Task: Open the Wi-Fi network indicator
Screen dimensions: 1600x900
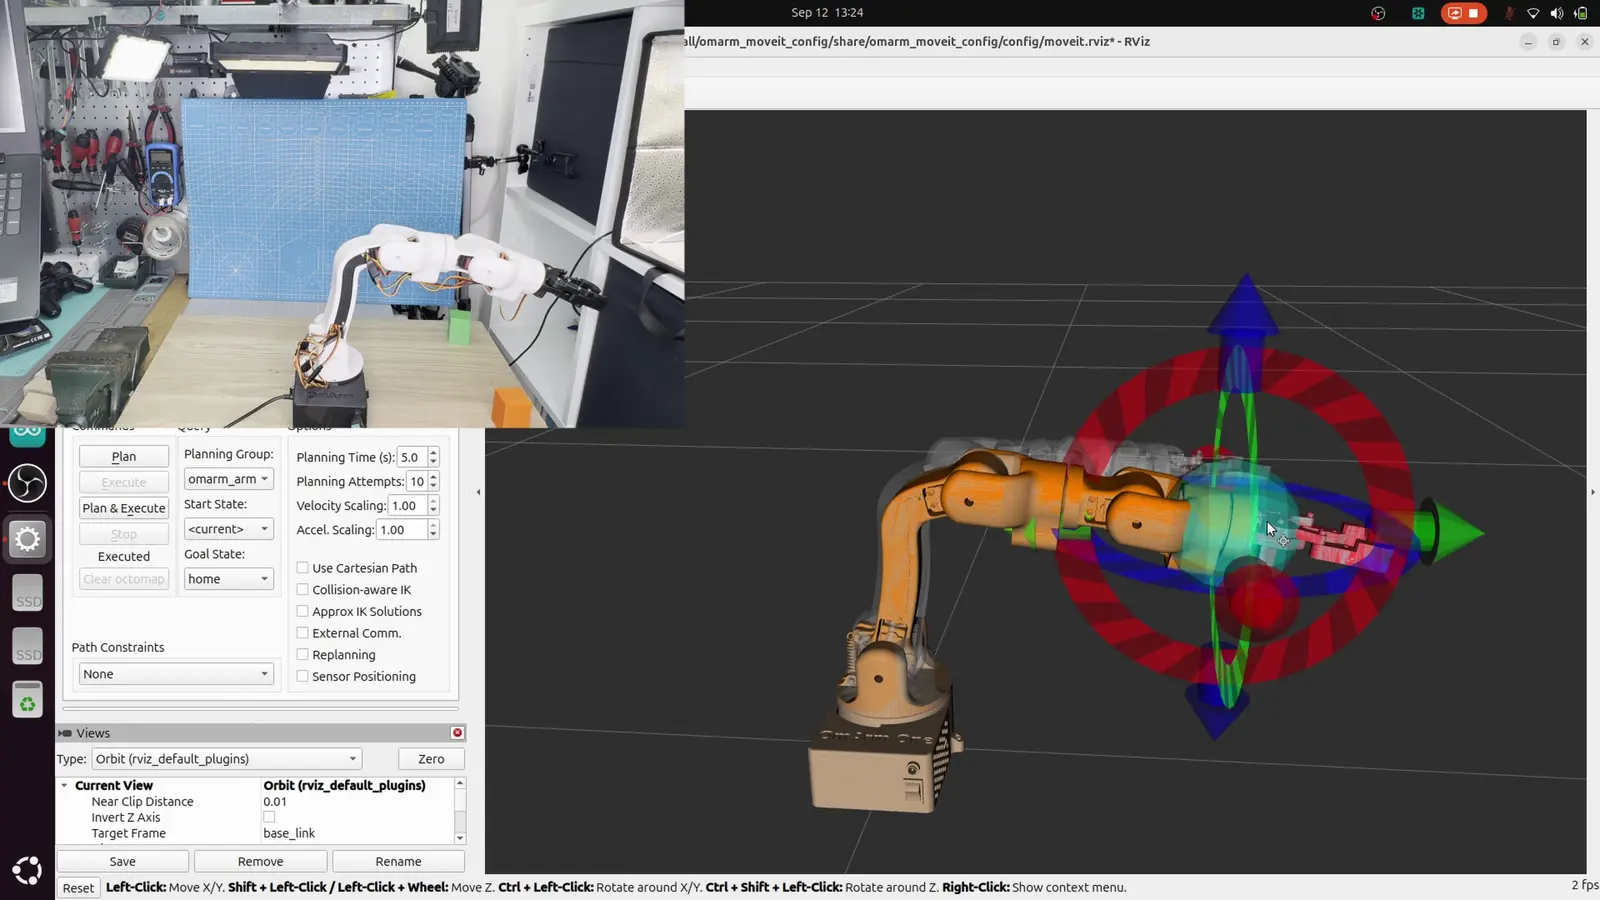Action: [x=1533, y=13]
